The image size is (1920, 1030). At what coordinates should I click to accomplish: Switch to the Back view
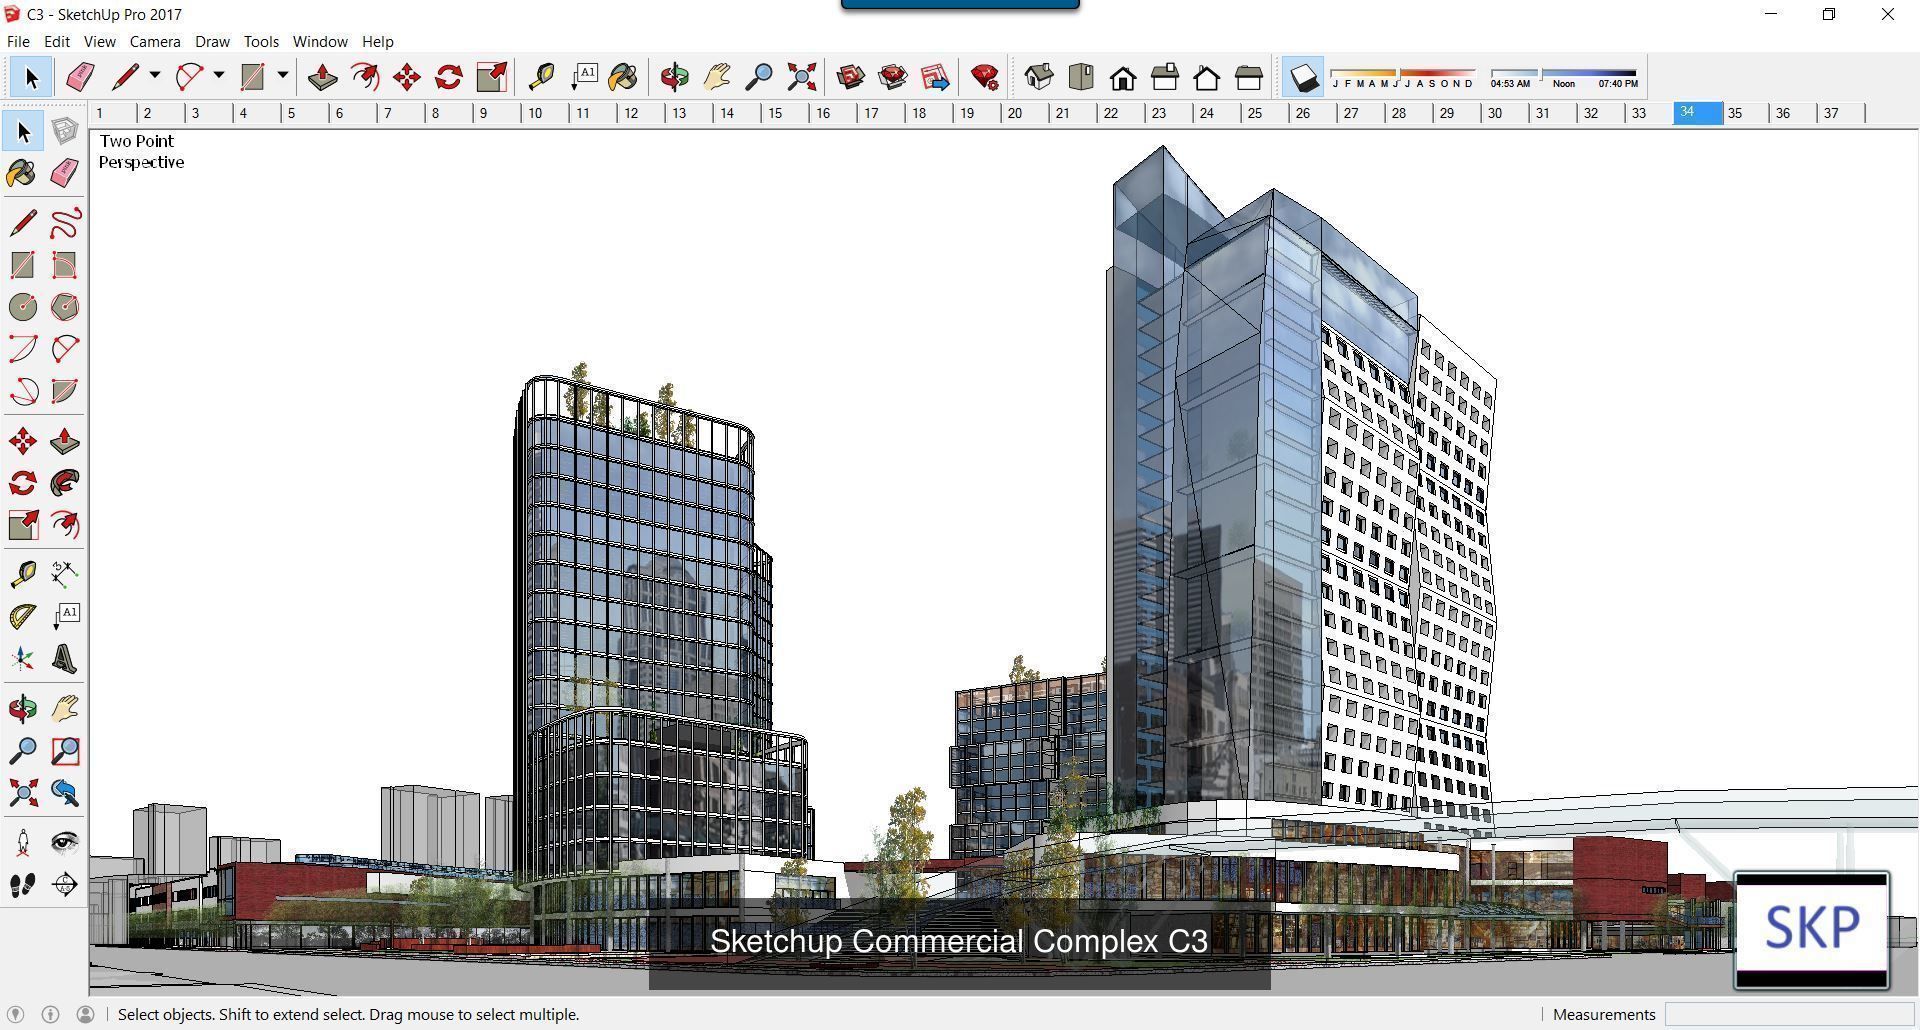(x=1207, y=77)
